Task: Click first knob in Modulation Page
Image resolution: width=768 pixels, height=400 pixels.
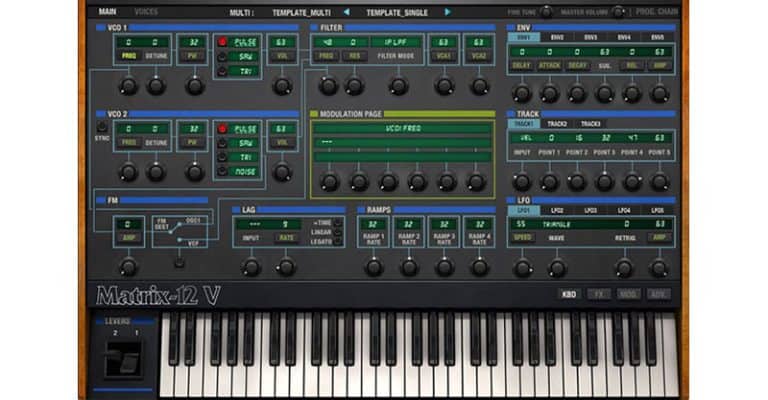Action: 329,182
